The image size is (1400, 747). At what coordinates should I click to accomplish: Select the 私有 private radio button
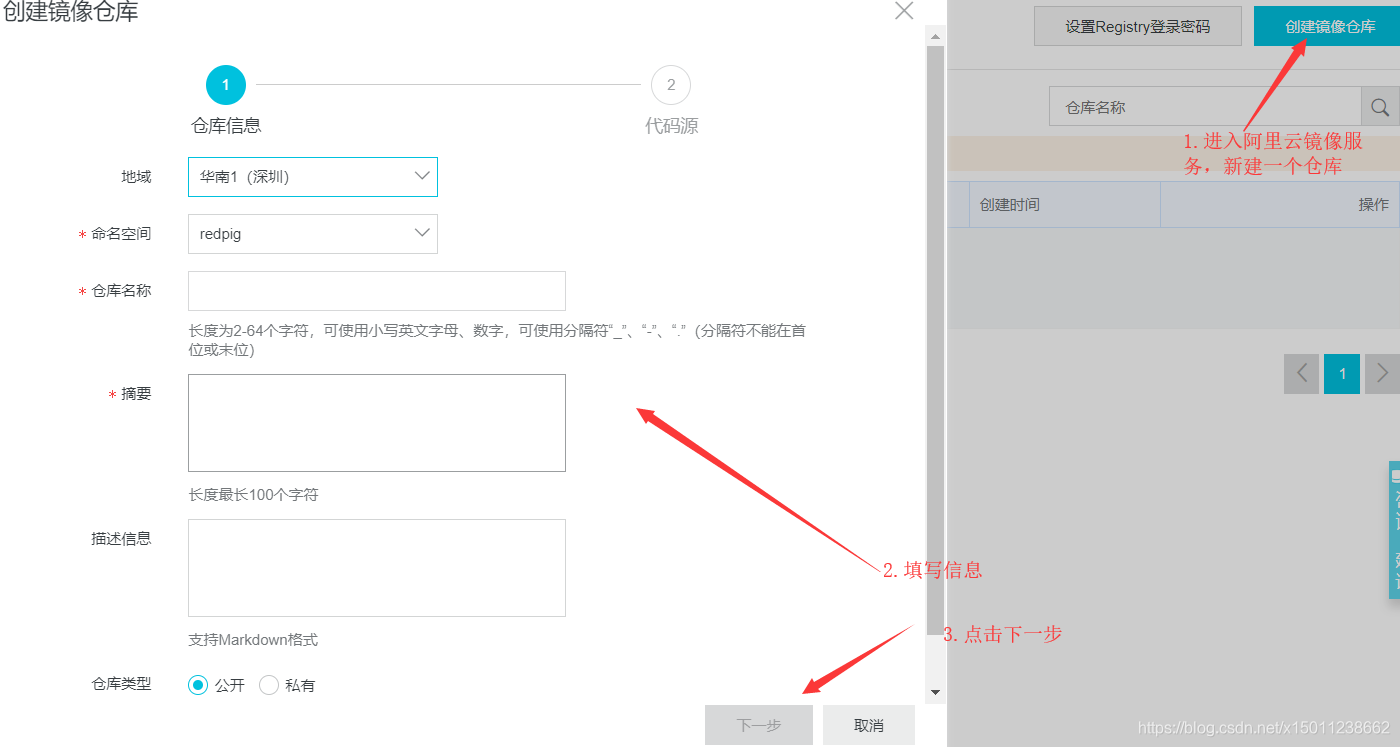(269, 685)
